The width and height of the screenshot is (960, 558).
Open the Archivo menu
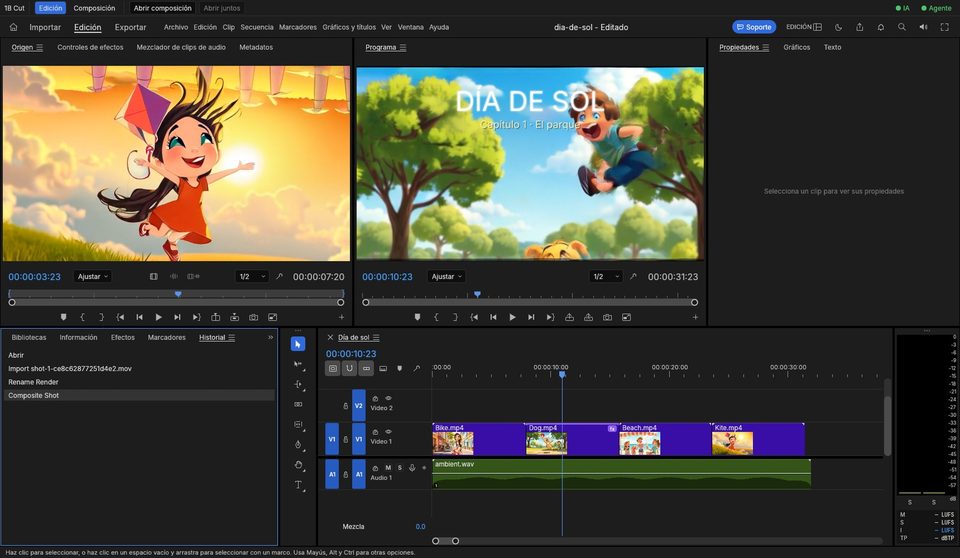(x=176, y=27)
